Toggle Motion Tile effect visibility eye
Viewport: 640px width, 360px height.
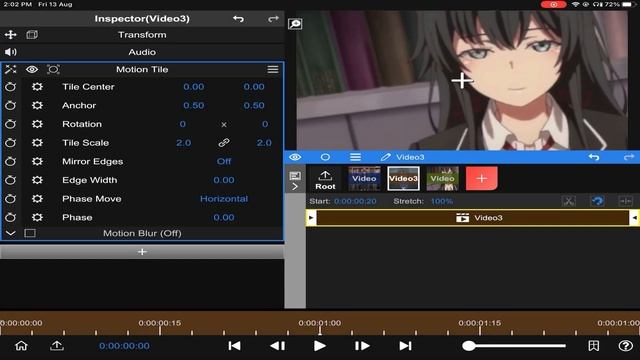click(x=32, y=69)
